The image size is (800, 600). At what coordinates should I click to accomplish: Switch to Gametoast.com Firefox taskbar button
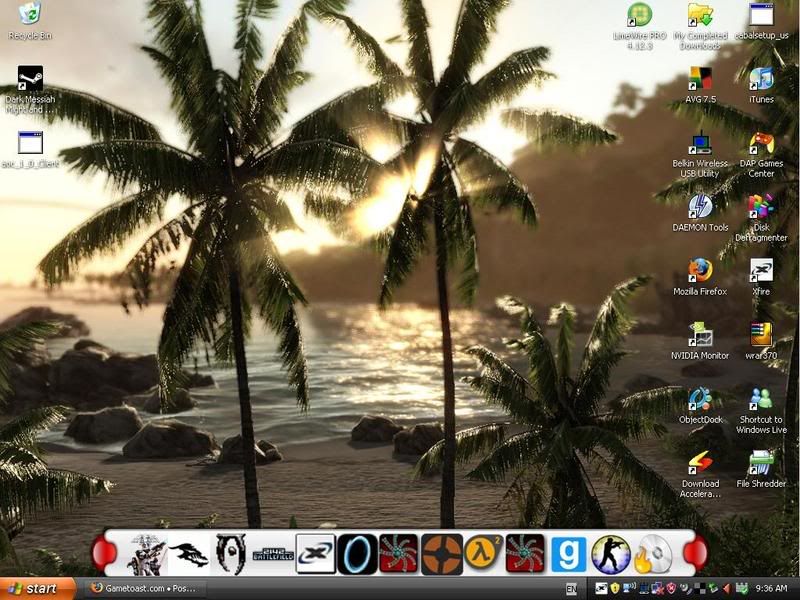(x=144, y=588)
